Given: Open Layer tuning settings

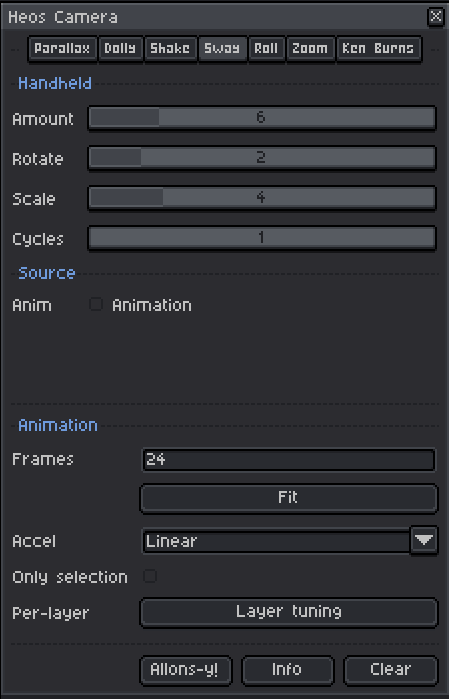Looking at the screenshot, I should click(288, 612).
